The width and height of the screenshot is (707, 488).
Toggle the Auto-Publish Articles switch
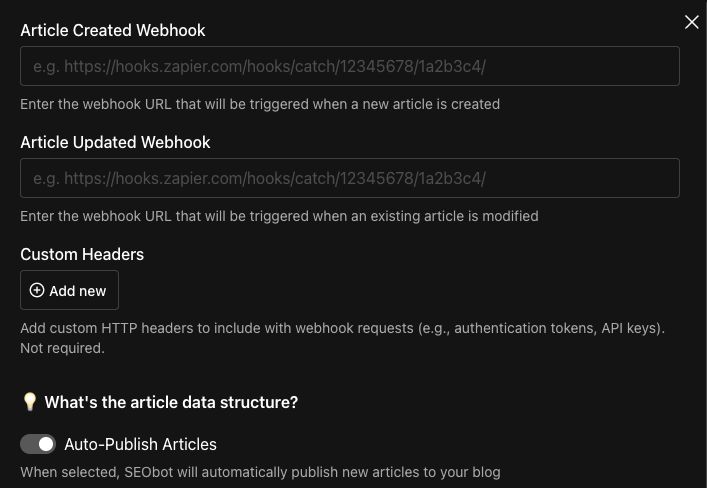pyautogui.click(x=38, y=444)
